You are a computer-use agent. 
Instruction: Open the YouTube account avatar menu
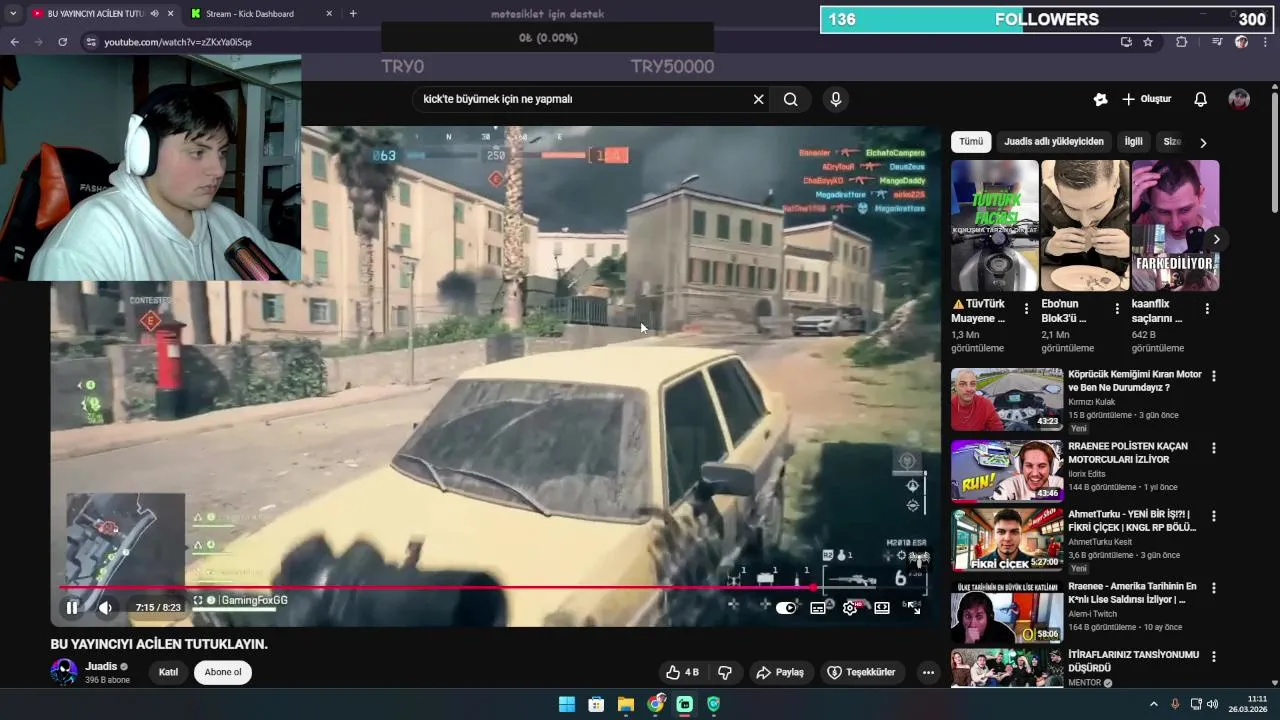(x=1239, y=99)
